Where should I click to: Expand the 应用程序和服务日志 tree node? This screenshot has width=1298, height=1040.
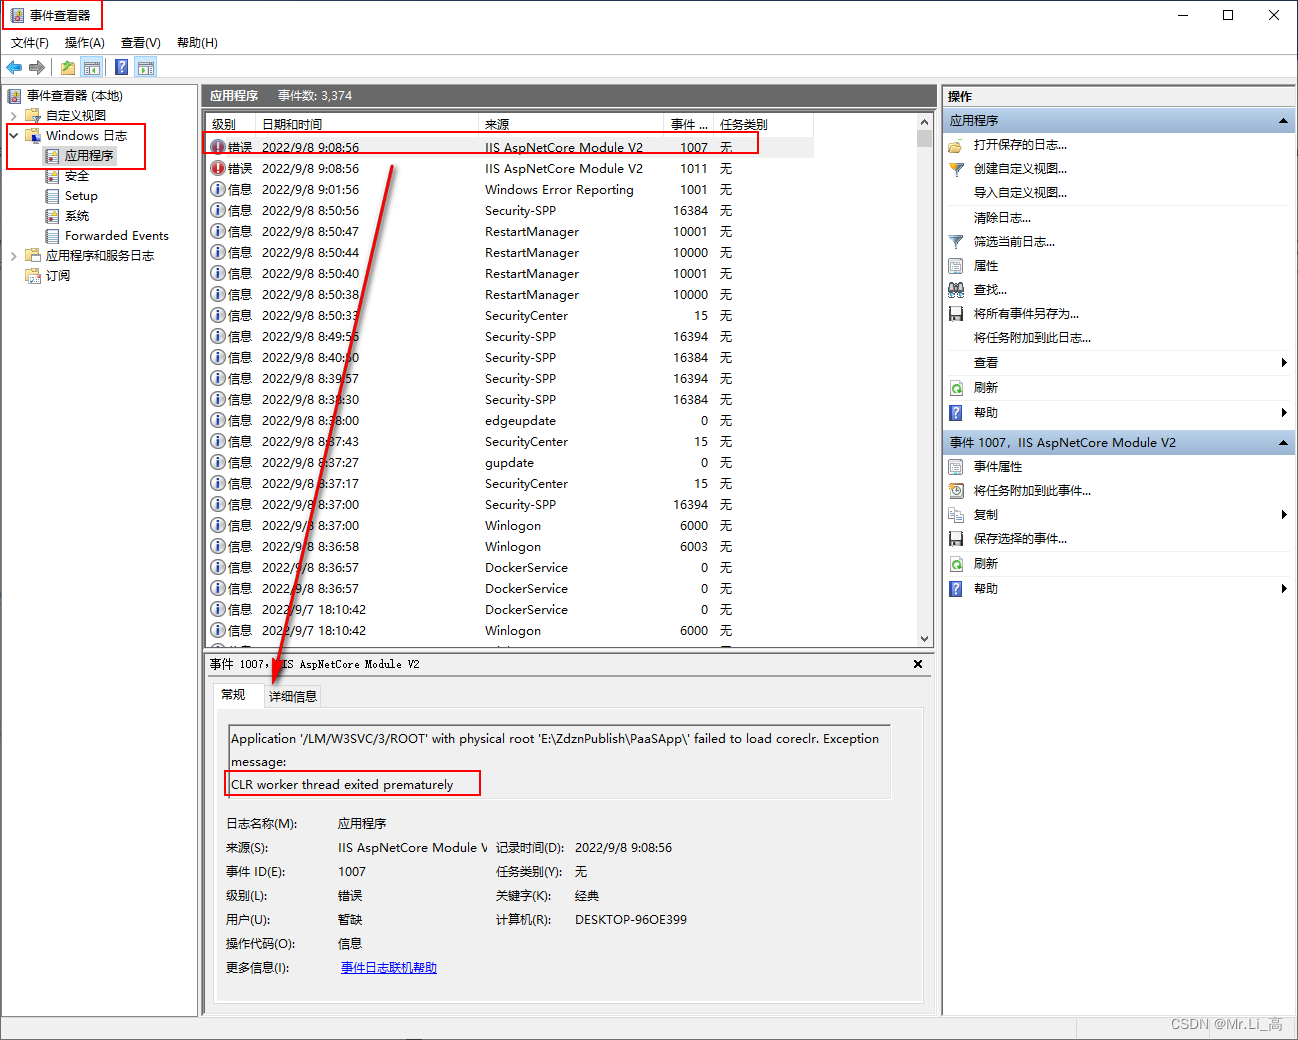(13, 256)
